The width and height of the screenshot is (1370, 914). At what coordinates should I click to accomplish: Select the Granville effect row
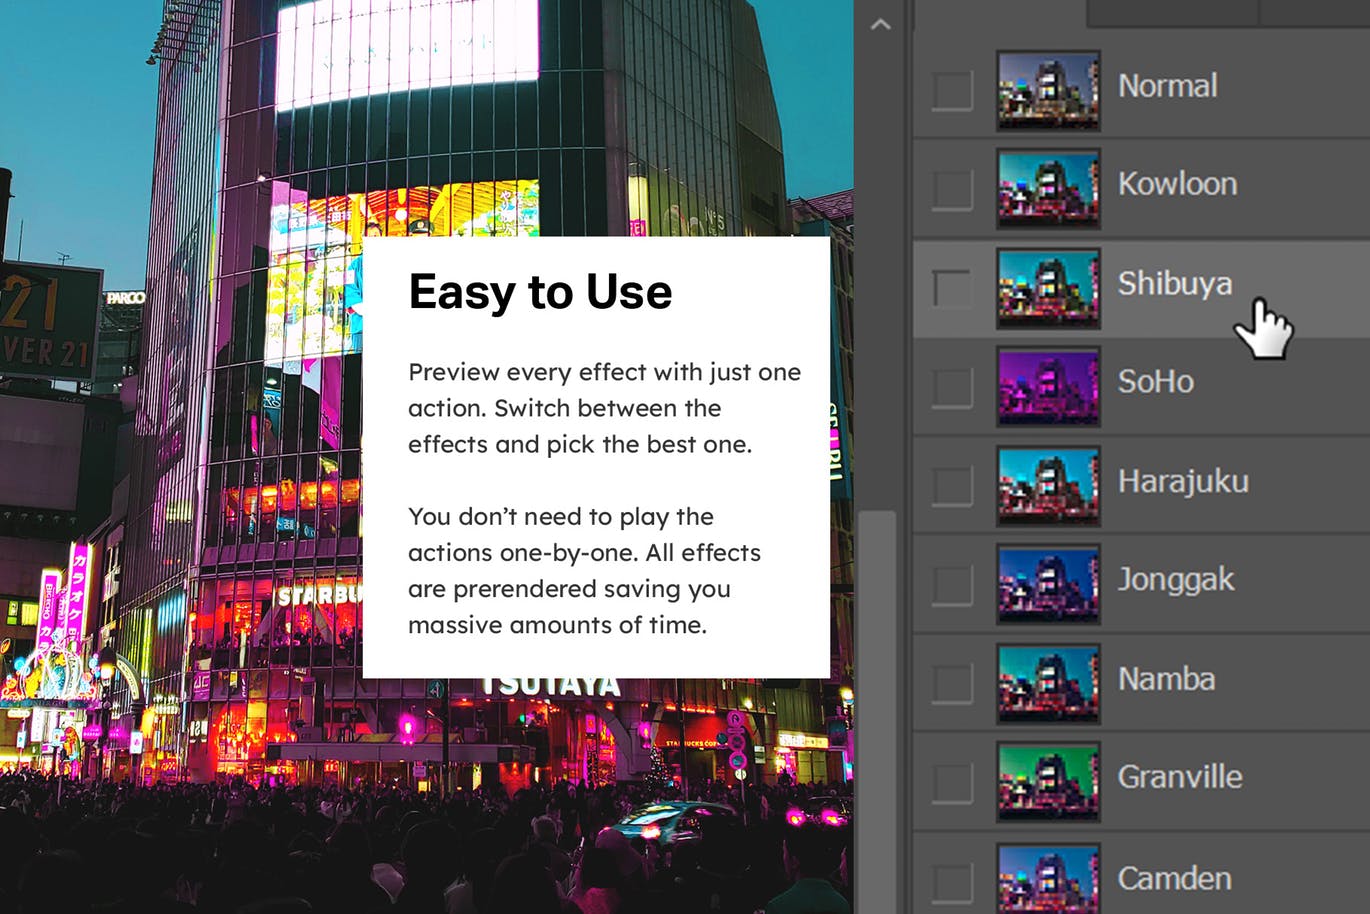(x=1180, y=777)
